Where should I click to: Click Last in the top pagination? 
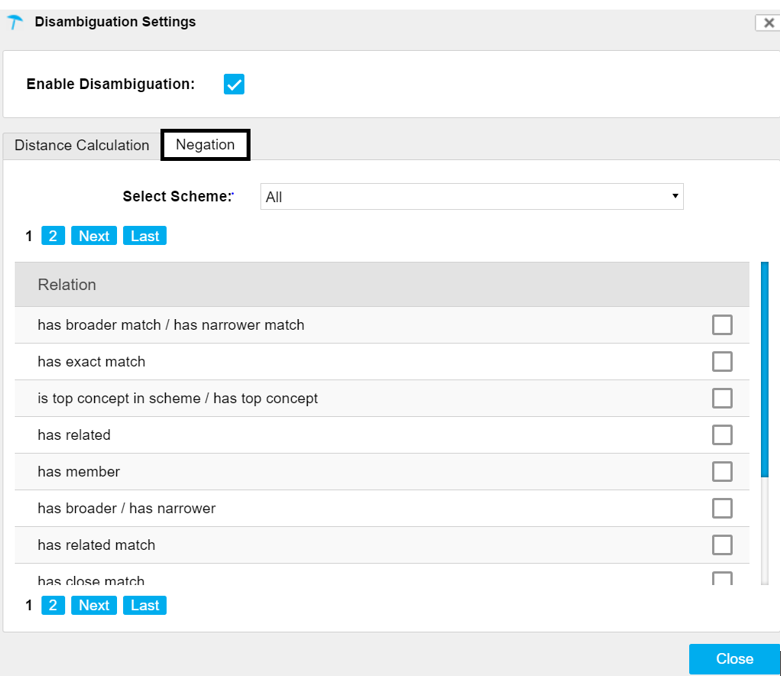145,235
